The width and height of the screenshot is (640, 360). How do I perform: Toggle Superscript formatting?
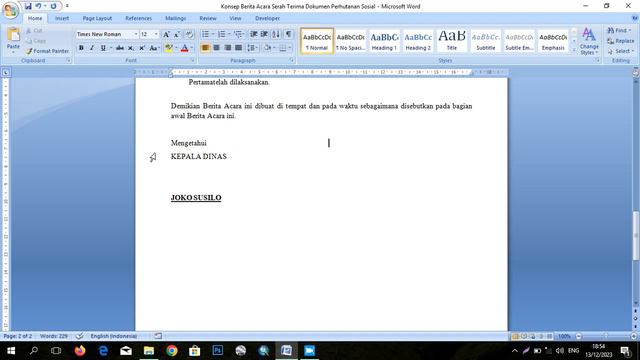click(x=142, y=48)
